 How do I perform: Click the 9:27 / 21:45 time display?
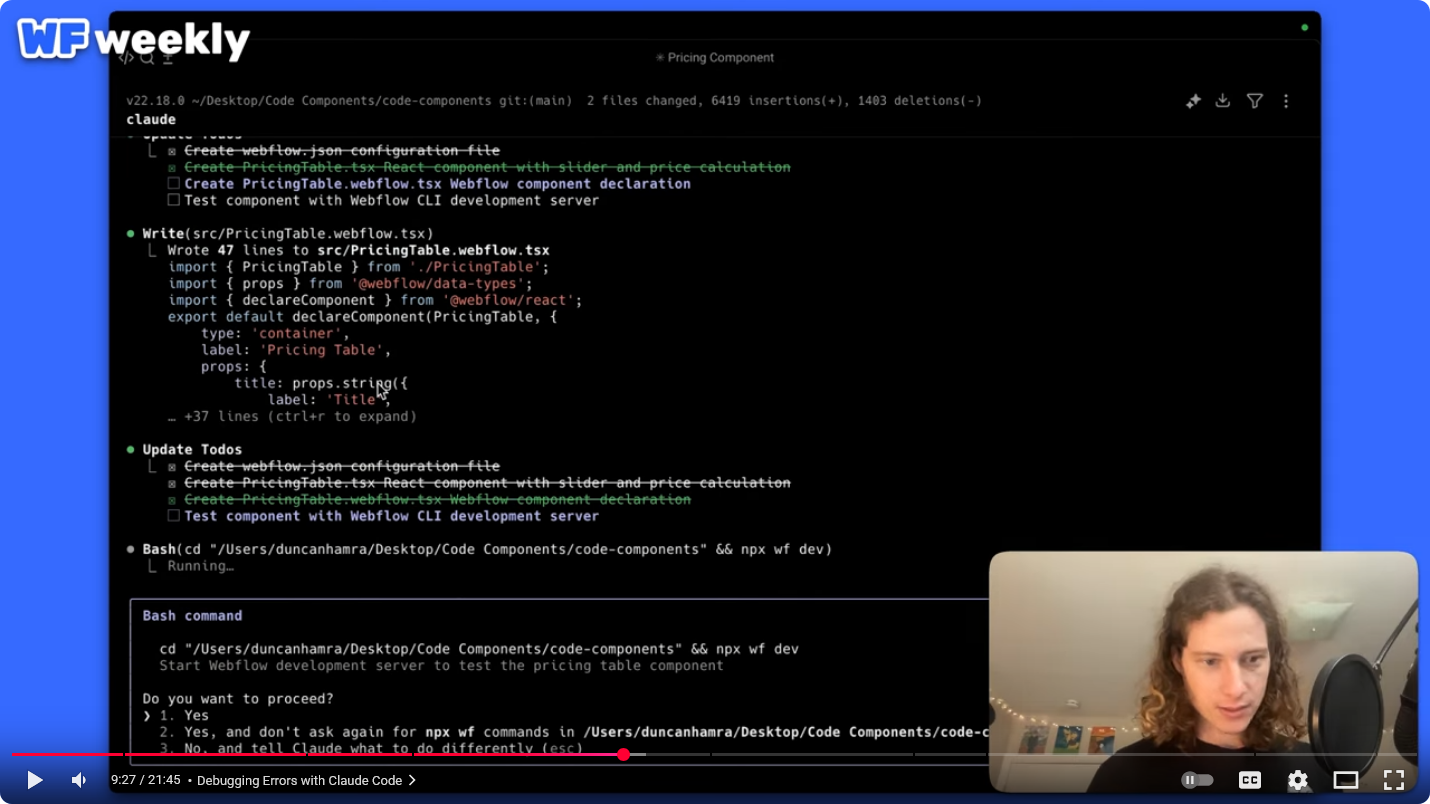(146, 780)
